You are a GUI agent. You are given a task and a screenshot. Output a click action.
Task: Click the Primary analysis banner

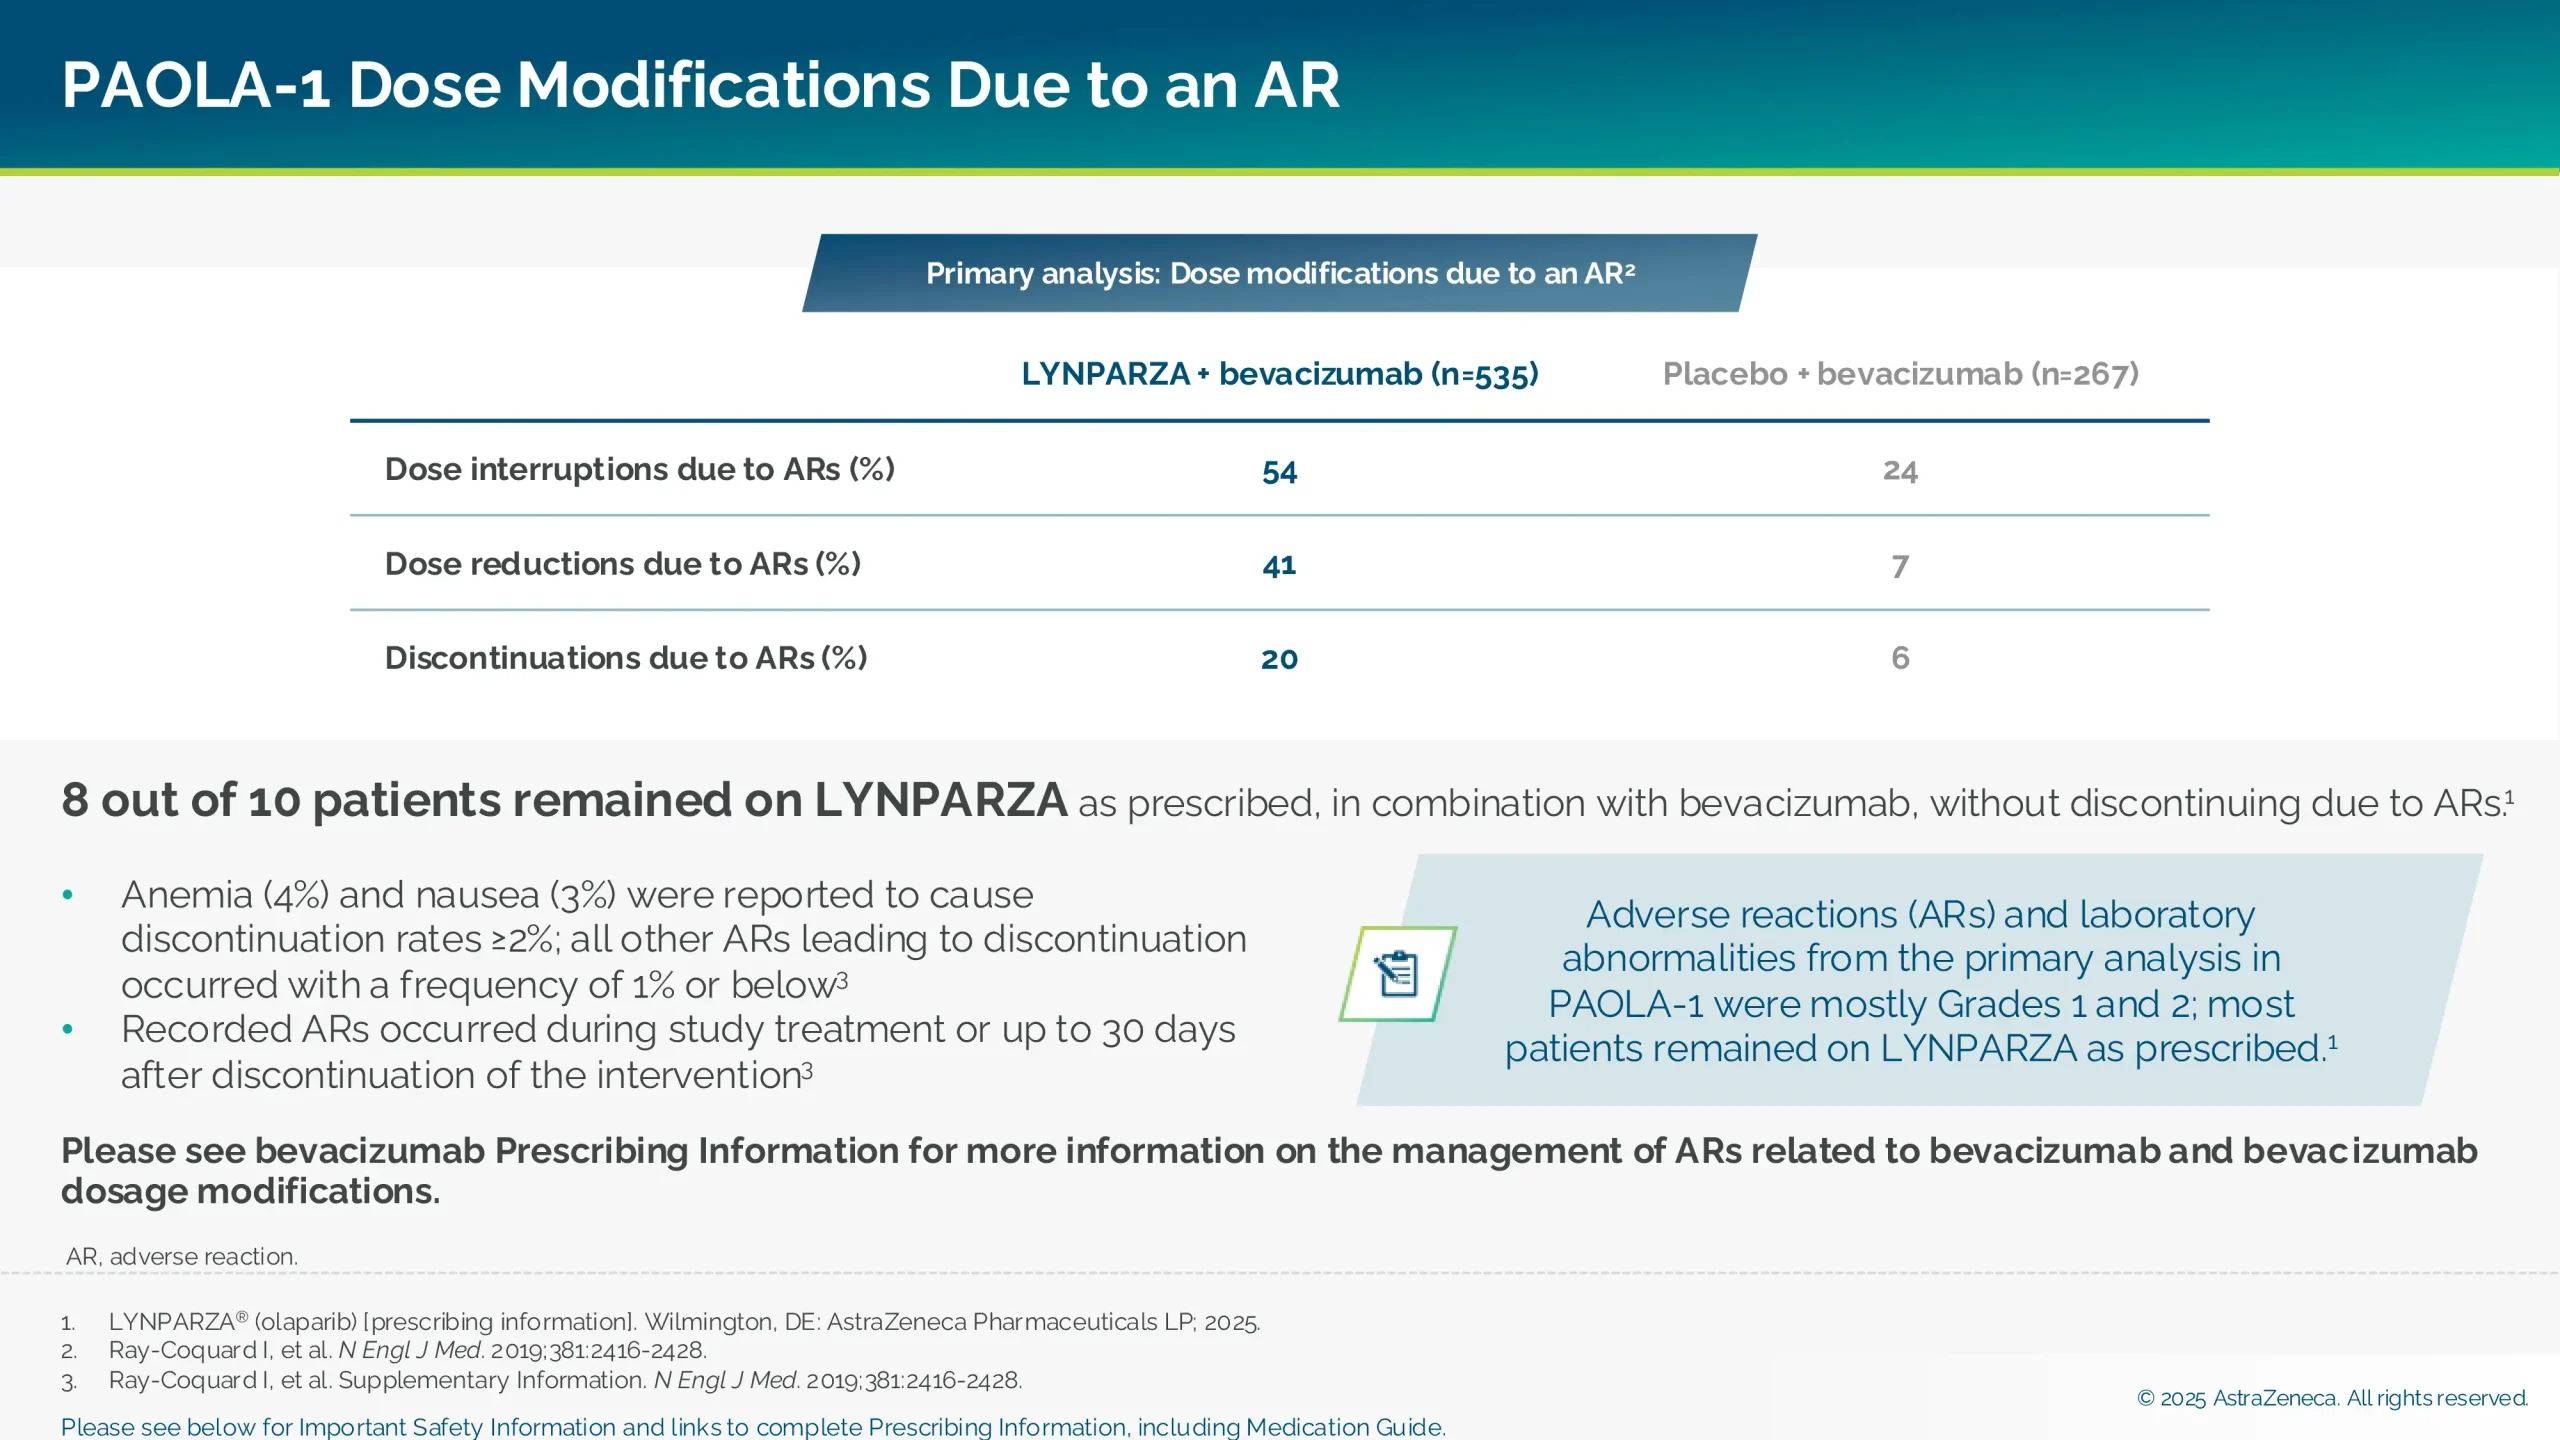click(x=1278, y=273)
